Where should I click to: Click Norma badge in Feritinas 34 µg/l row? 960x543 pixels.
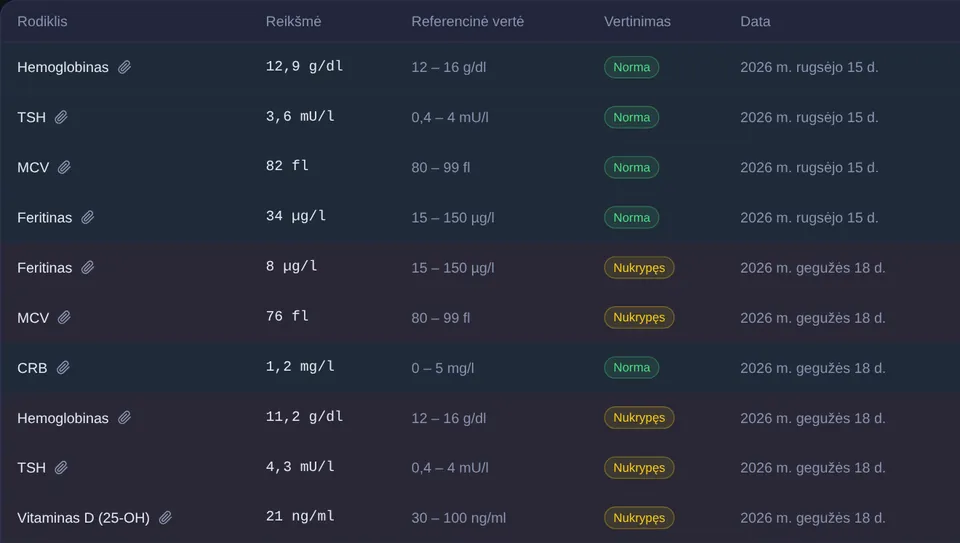(632, 218)
